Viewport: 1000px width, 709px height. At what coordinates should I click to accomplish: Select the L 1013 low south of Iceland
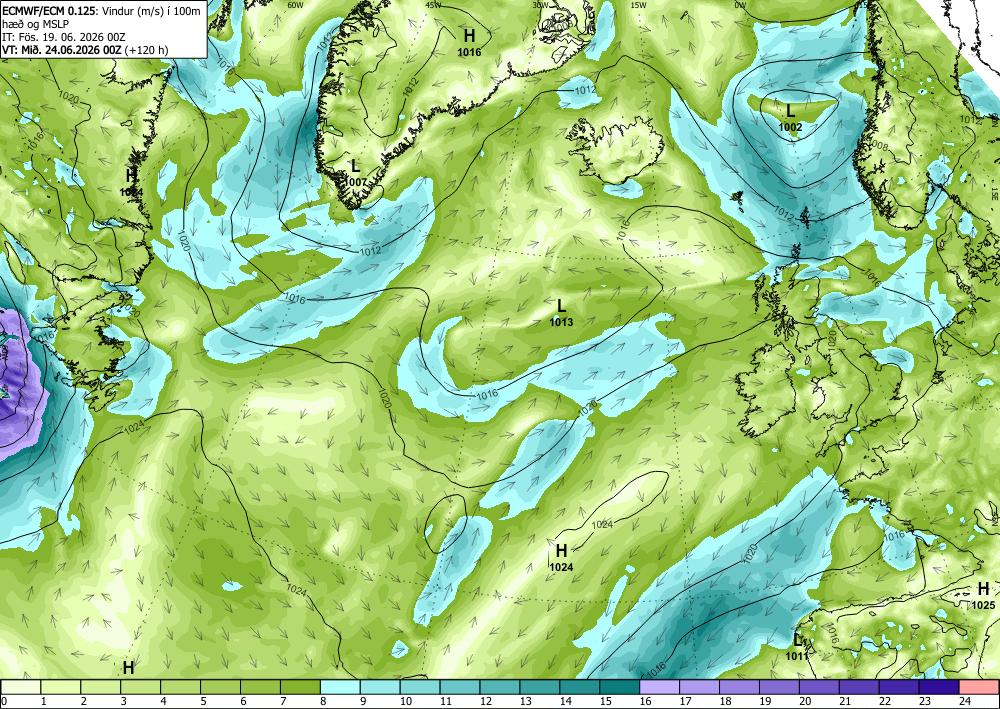click(561, 313)
